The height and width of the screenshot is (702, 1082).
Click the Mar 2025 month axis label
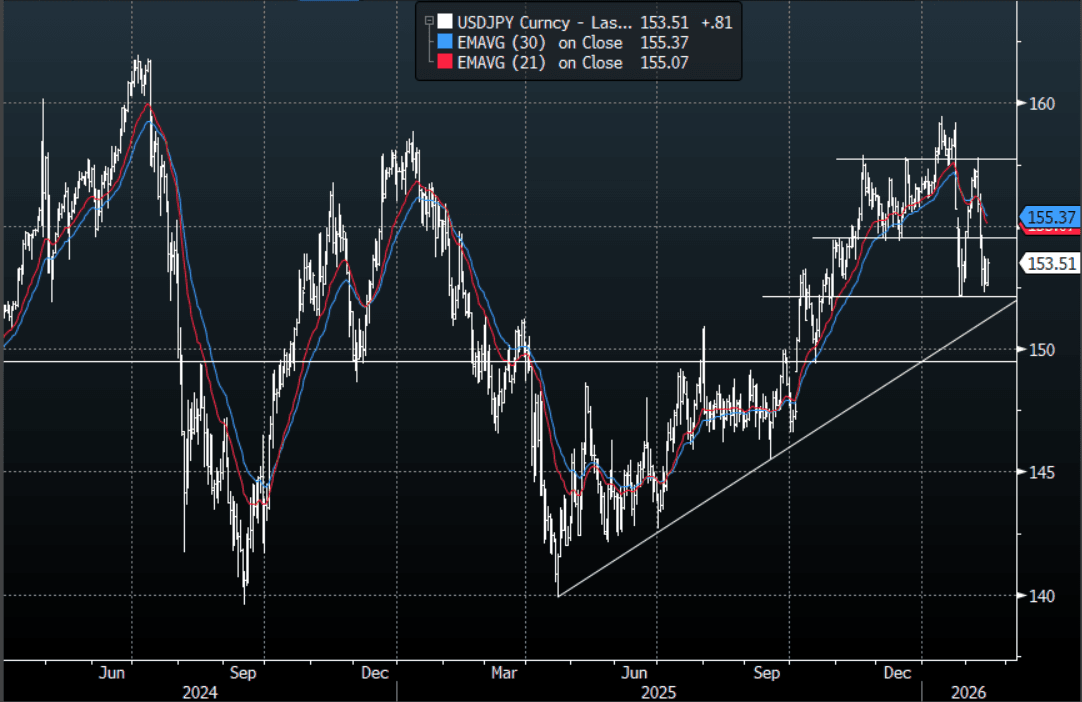tap(505, 673)
